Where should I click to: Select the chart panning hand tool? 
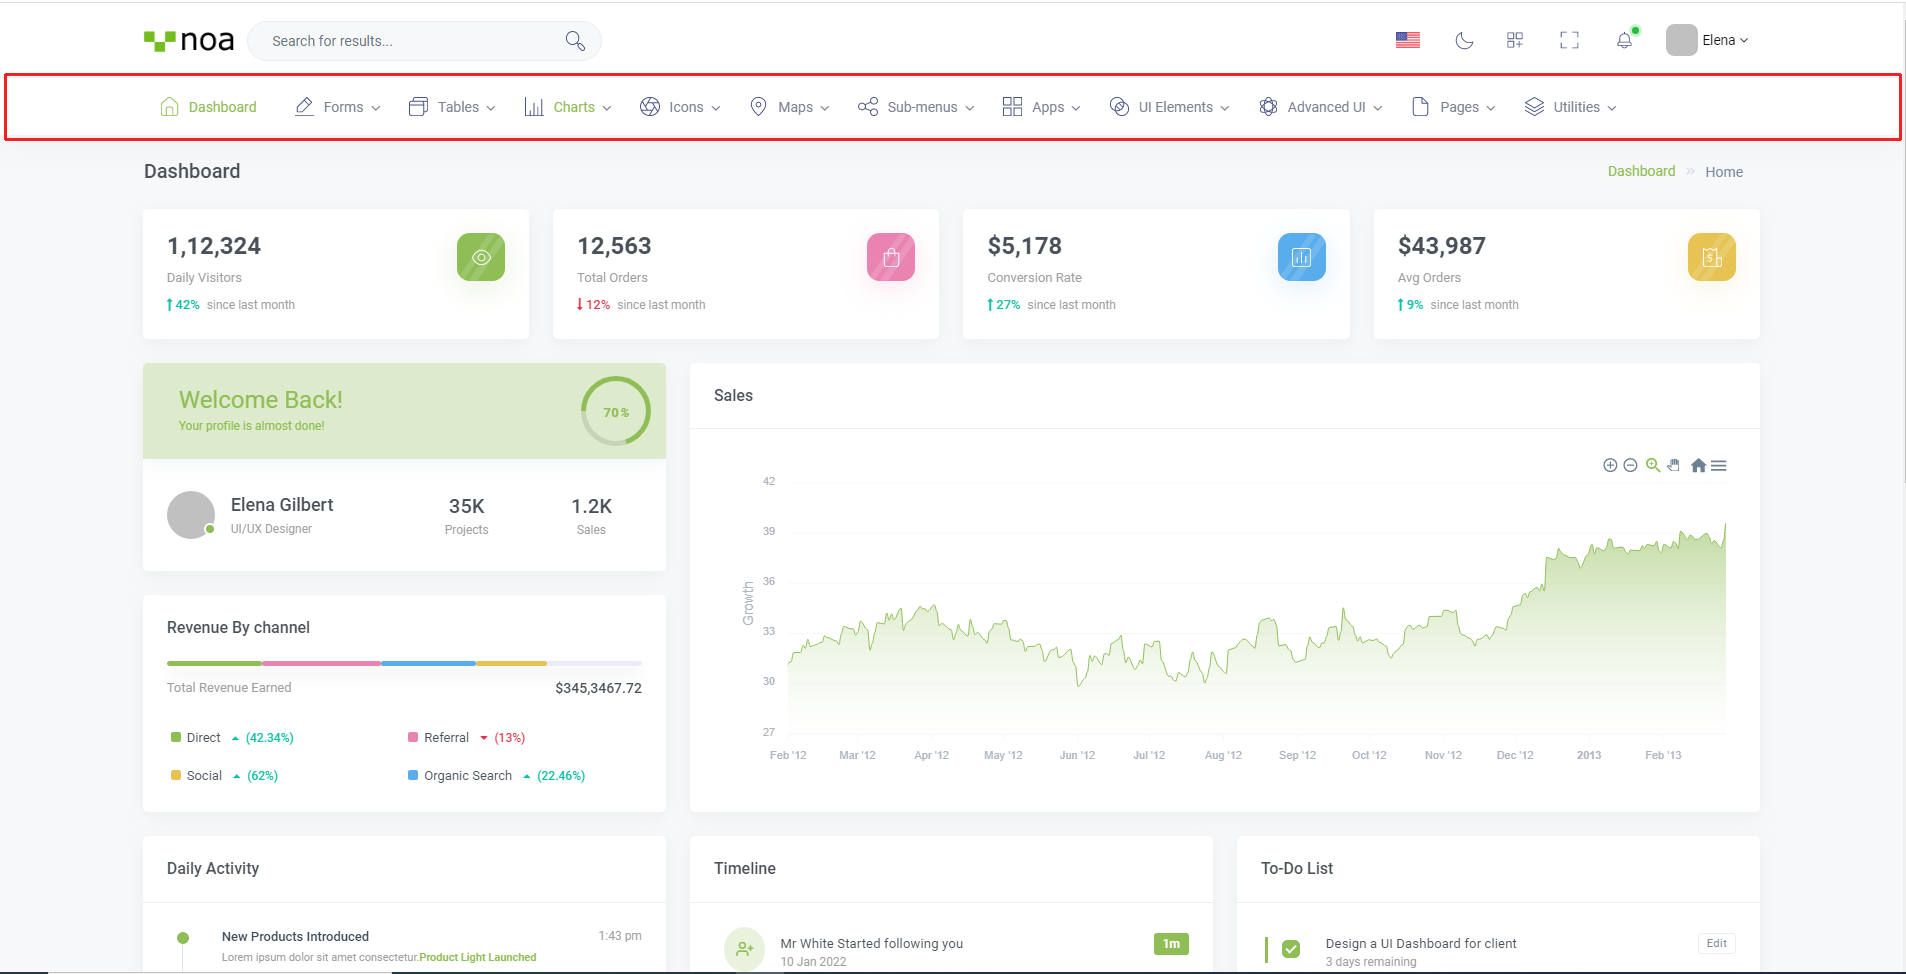coord(1674,465)
